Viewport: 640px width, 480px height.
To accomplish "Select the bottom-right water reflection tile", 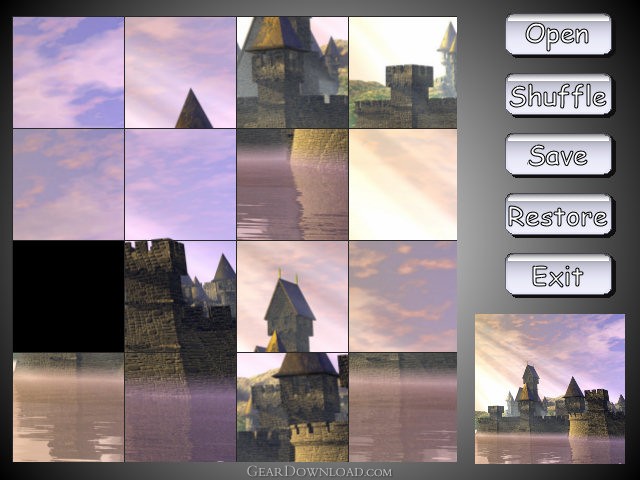I will point(403,407).
